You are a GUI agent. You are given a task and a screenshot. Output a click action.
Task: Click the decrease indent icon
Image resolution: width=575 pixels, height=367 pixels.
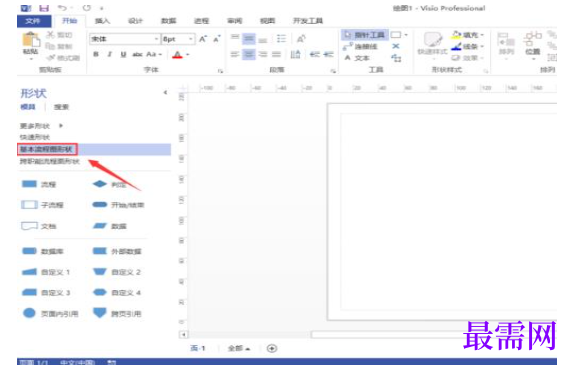(x=315, y=55)
